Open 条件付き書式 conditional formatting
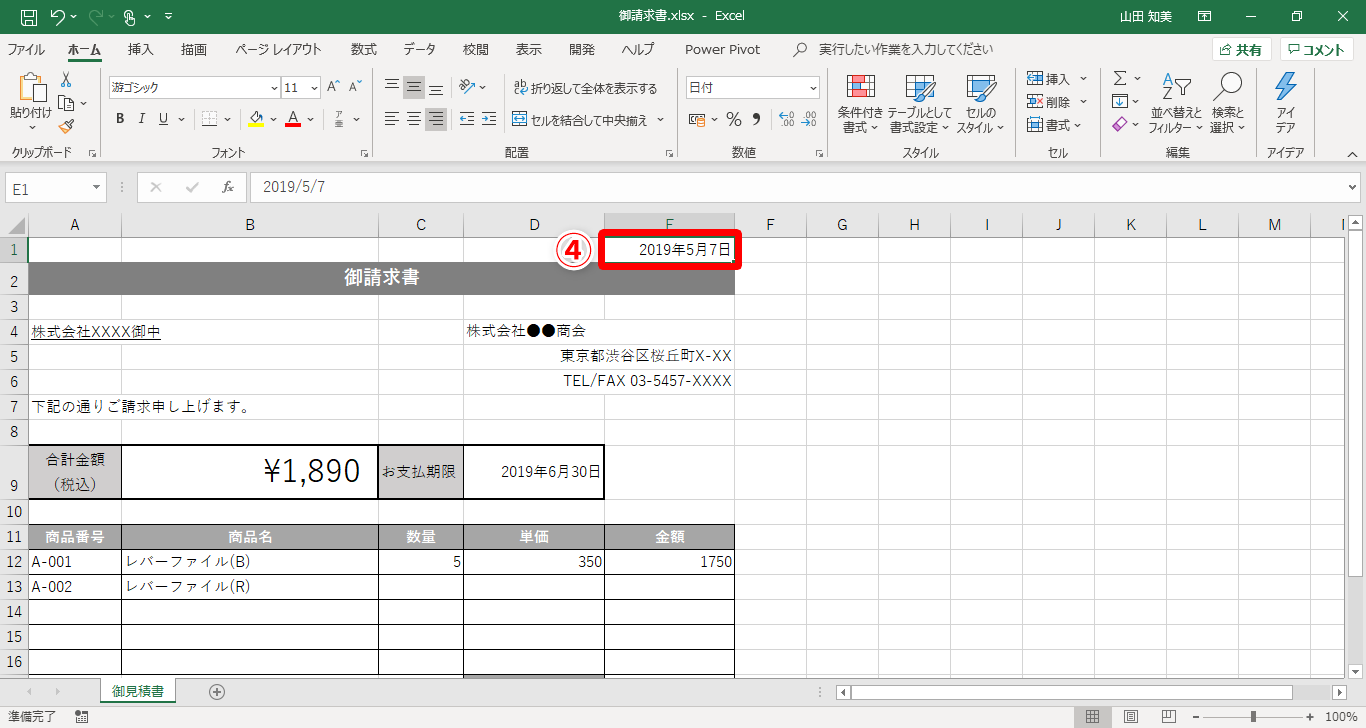 pyautogui.click(x=860, y=104)
